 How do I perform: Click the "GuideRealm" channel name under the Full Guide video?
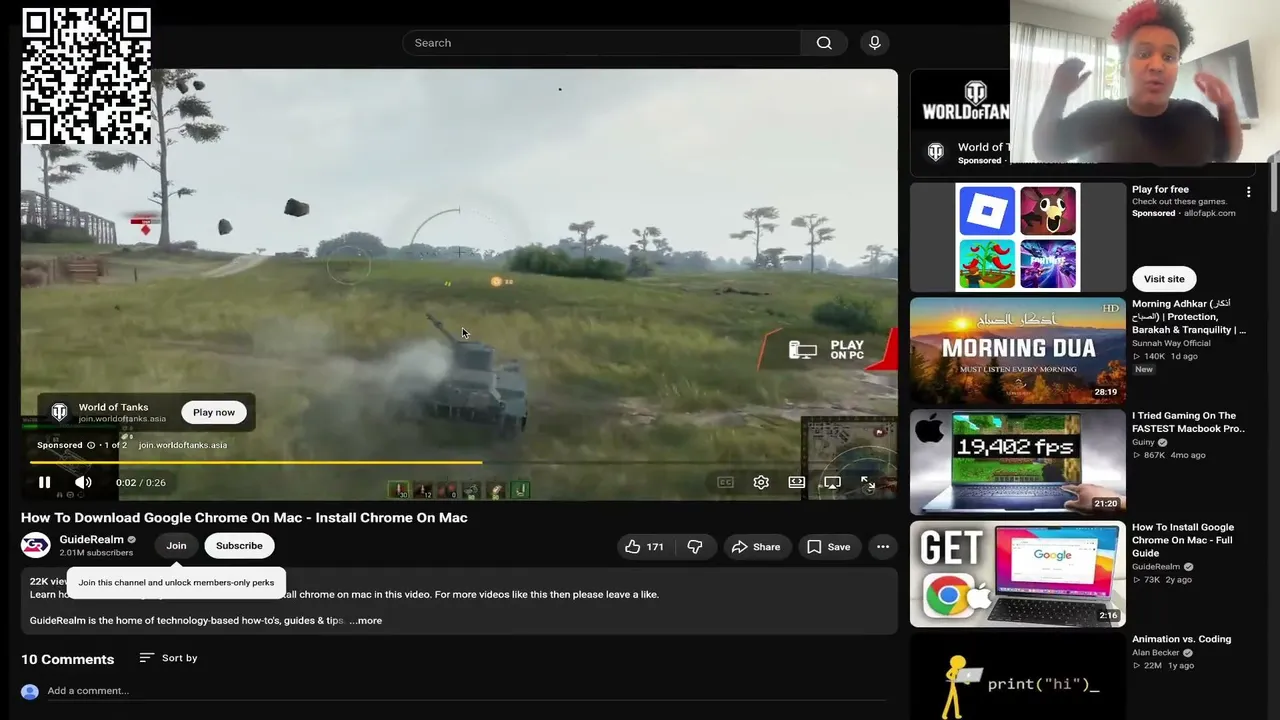click(x=1156, y=567)
